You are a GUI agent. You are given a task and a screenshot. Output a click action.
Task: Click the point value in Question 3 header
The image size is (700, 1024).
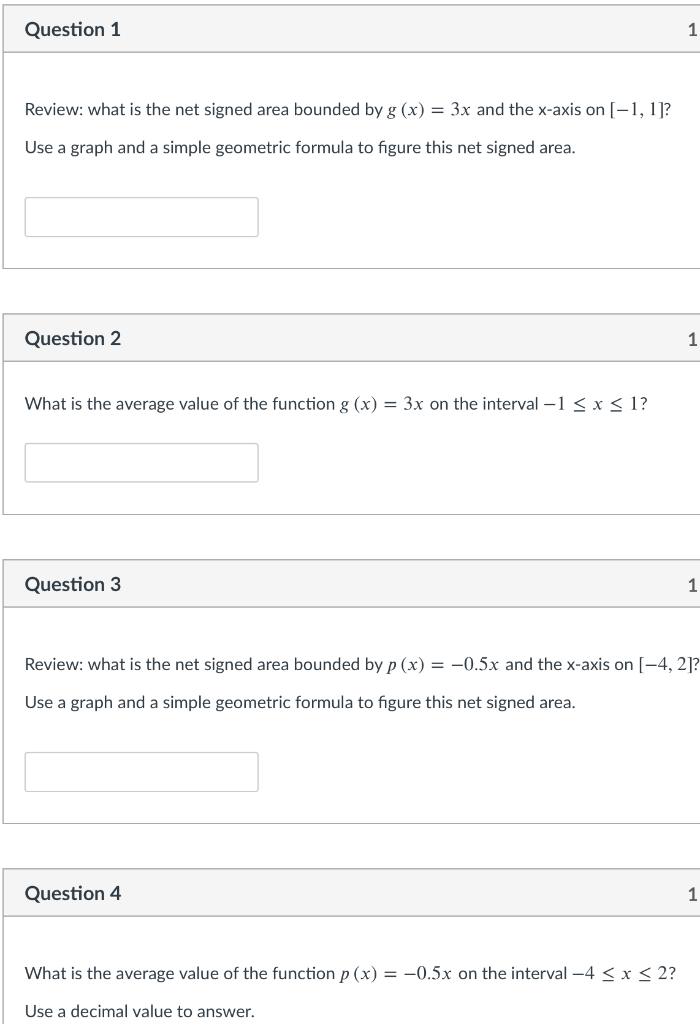[x=693, y=585]
